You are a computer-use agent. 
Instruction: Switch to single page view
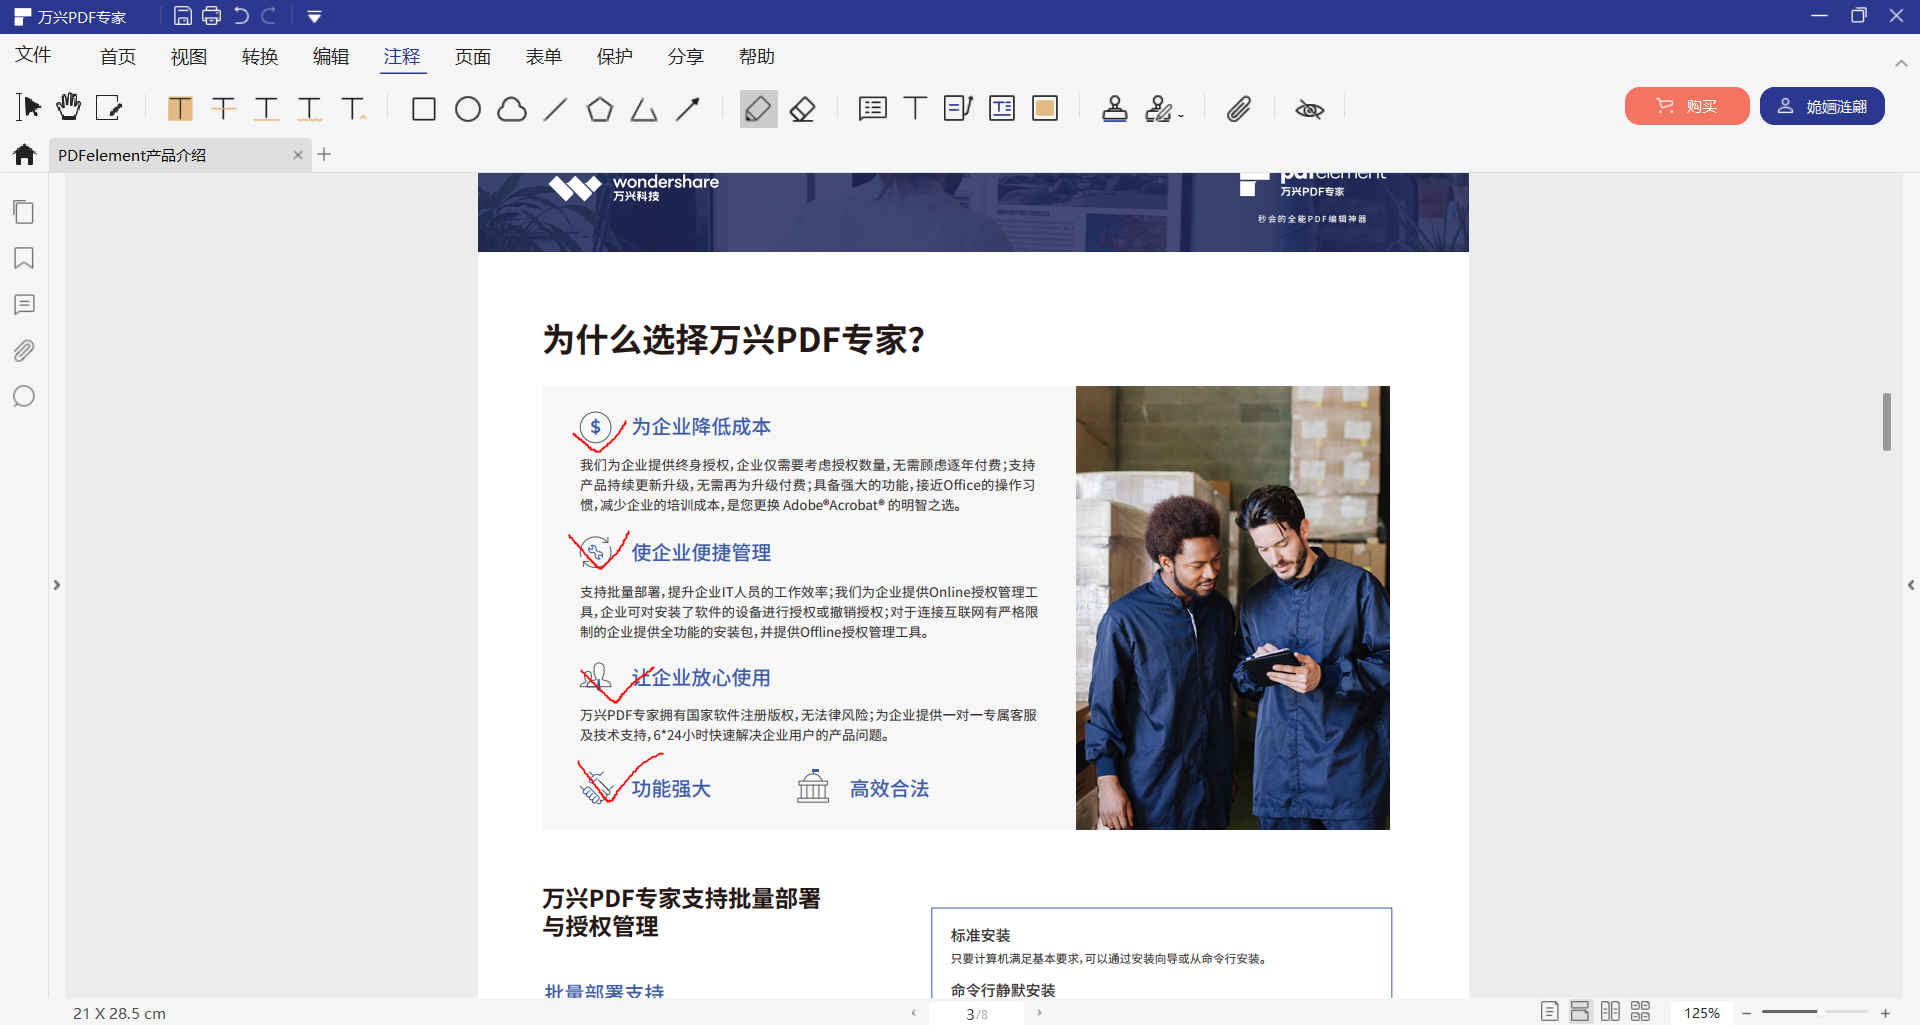coord(1550,1012)
